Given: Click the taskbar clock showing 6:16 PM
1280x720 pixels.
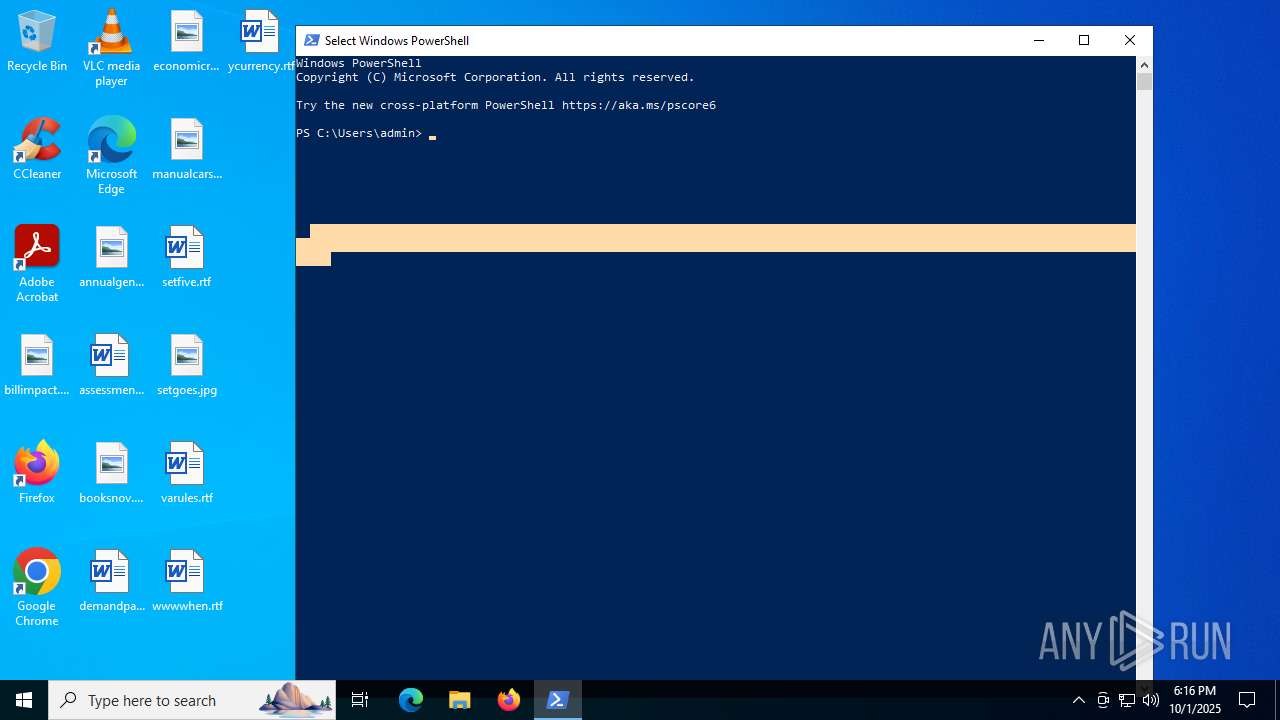Looking at the screenshot, I should point(1195,700).
